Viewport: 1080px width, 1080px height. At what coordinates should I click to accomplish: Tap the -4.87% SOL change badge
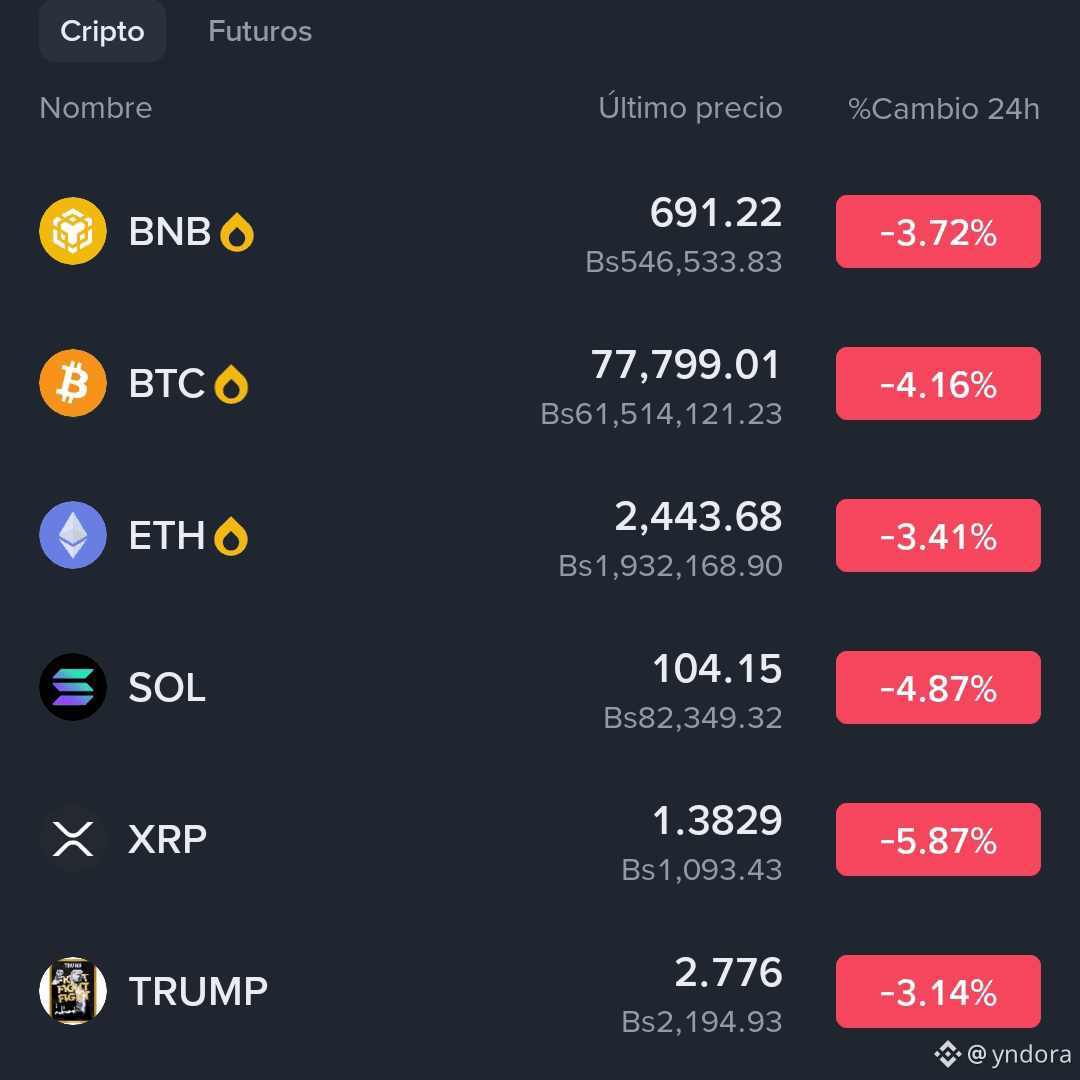(x=938, y=687)
